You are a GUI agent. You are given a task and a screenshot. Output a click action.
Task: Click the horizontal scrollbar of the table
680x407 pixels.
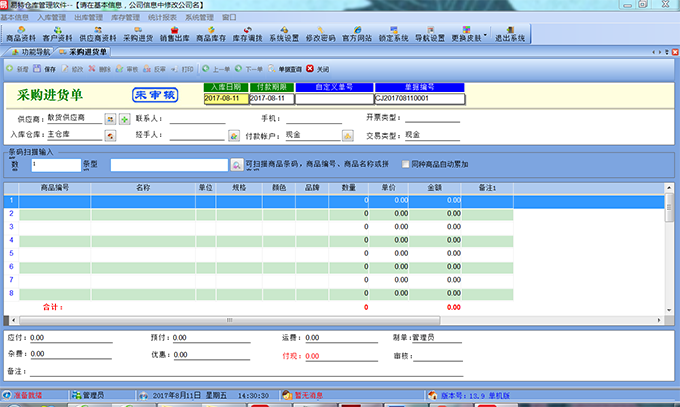tap(229, 320)
